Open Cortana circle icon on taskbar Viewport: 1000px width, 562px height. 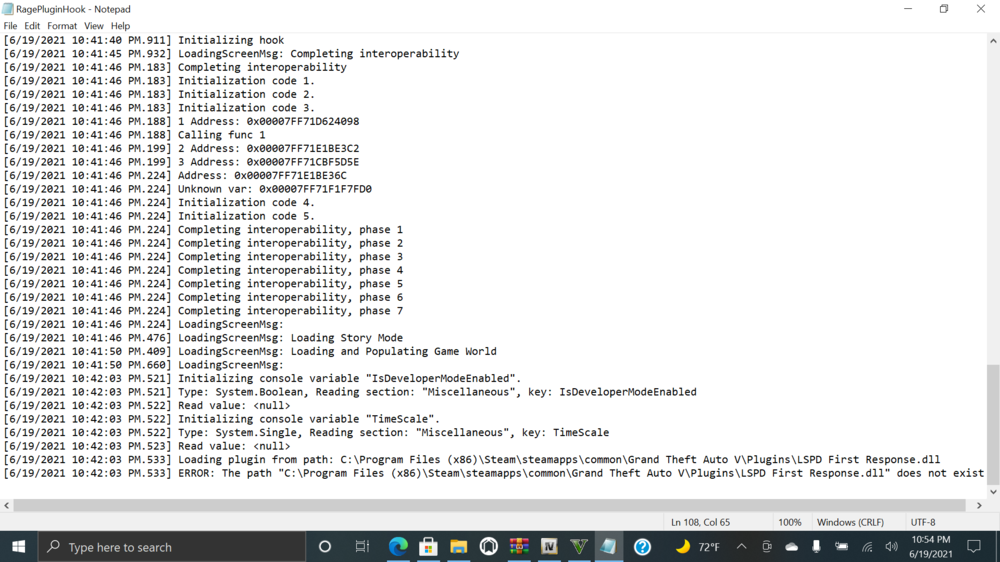pyautogui.click(x=325, y=547)
